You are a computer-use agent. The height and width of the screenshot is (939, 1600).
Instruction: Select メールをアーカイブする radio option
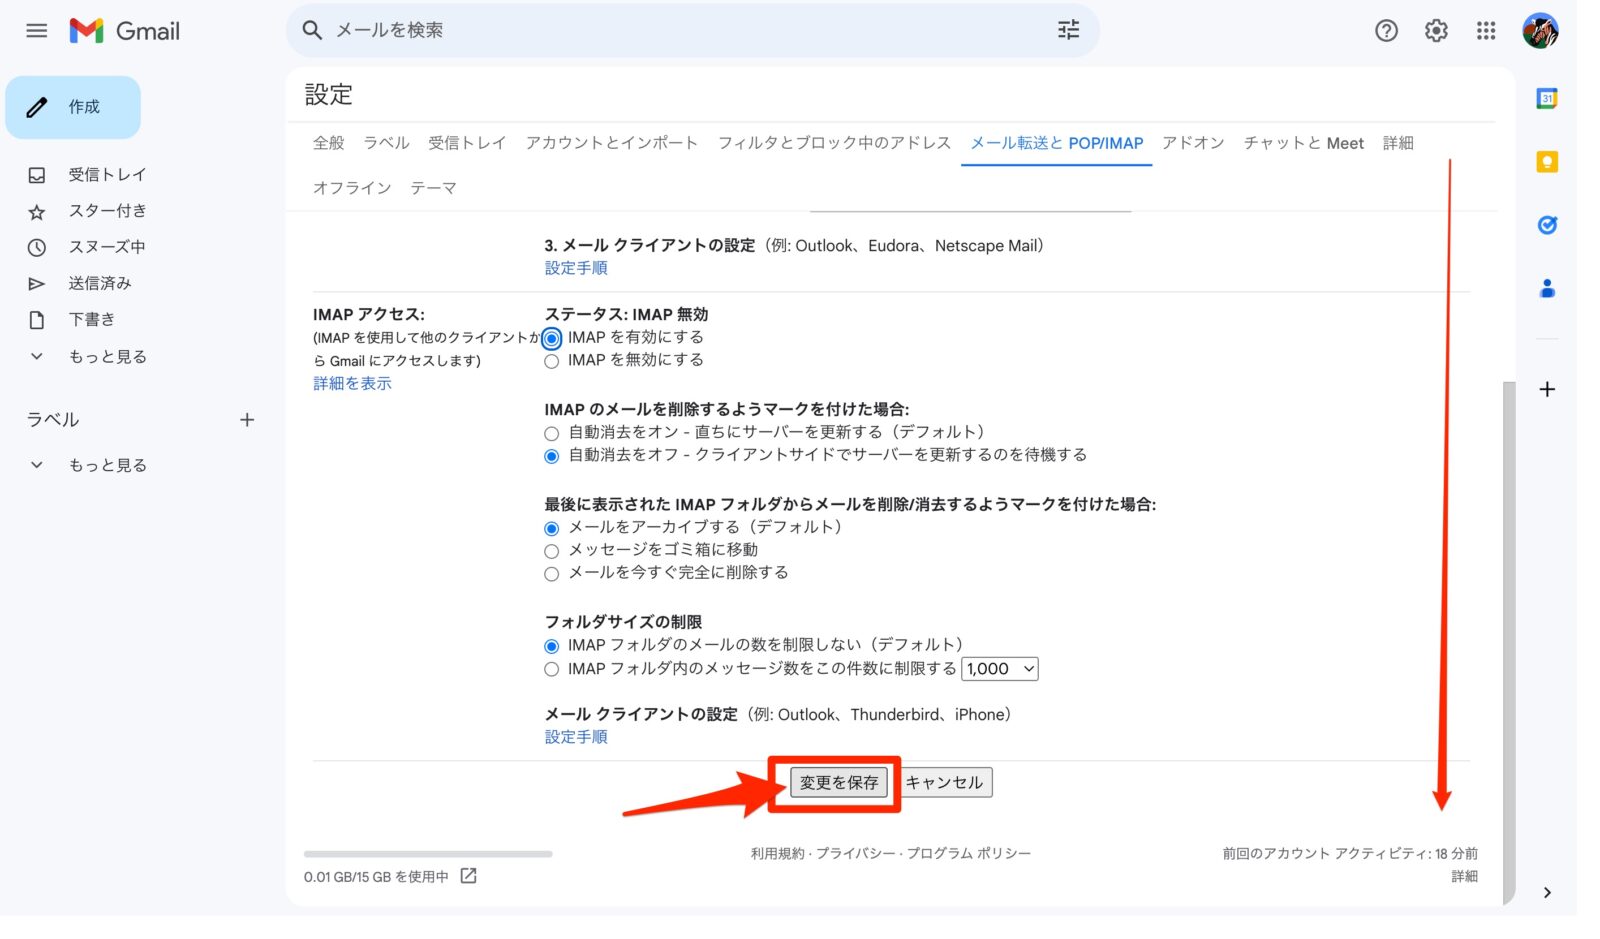coord(551,528)
